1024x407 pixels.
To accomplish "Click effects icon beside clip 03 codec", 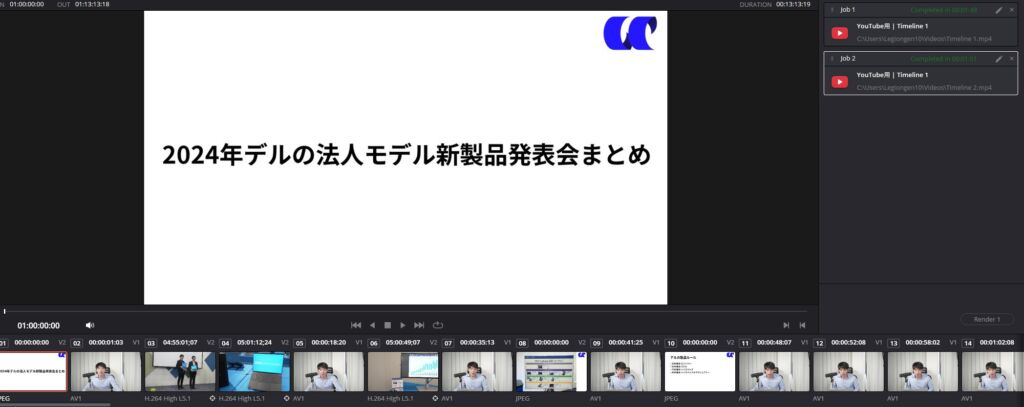I will pos(212,398).
